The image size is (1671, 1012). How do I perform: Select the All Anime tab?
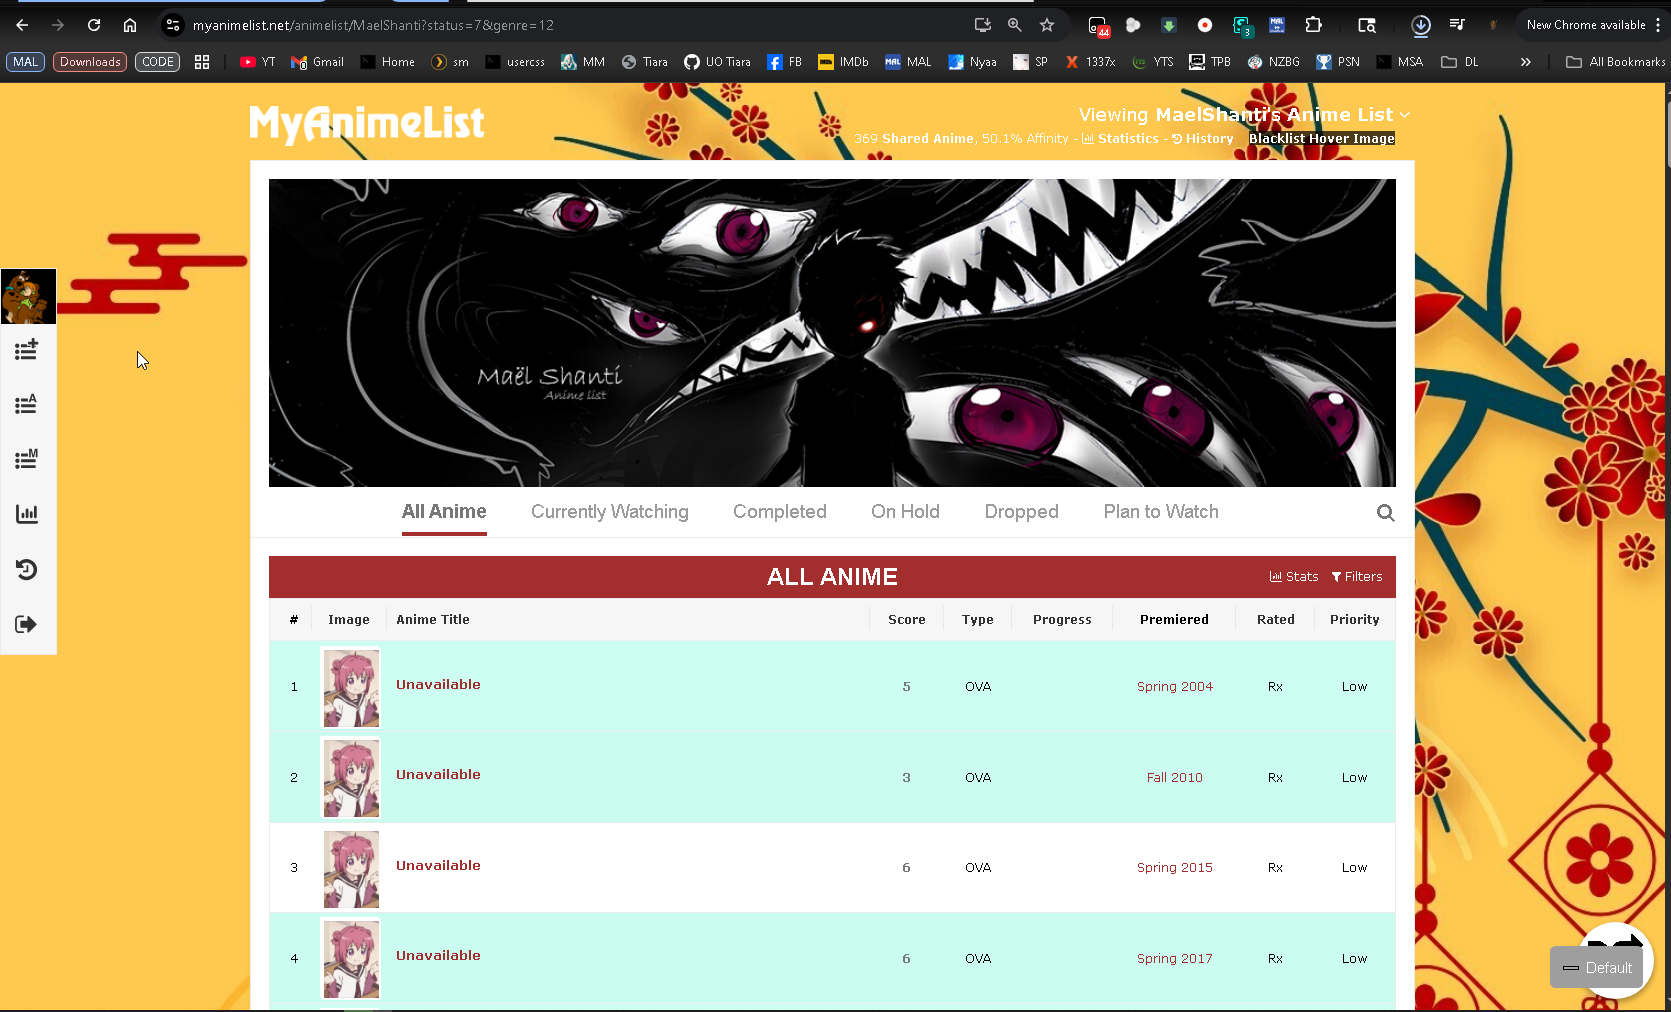(x=444, y=512)
